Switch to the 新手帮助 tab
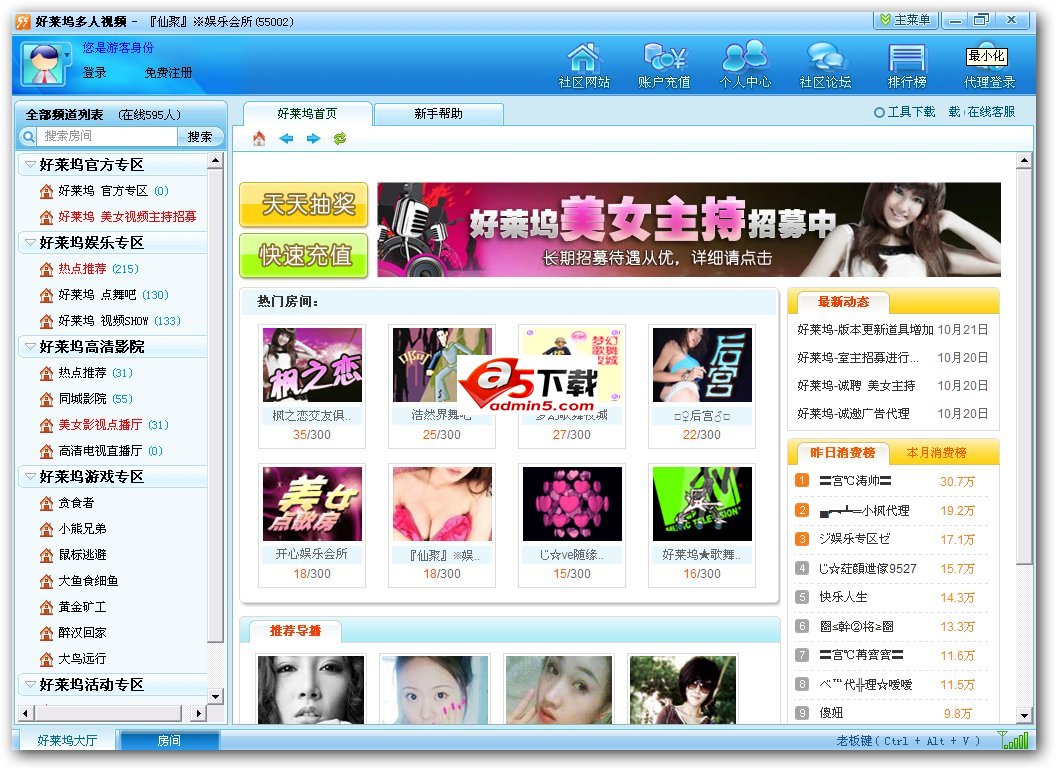 tap(438, 114)
